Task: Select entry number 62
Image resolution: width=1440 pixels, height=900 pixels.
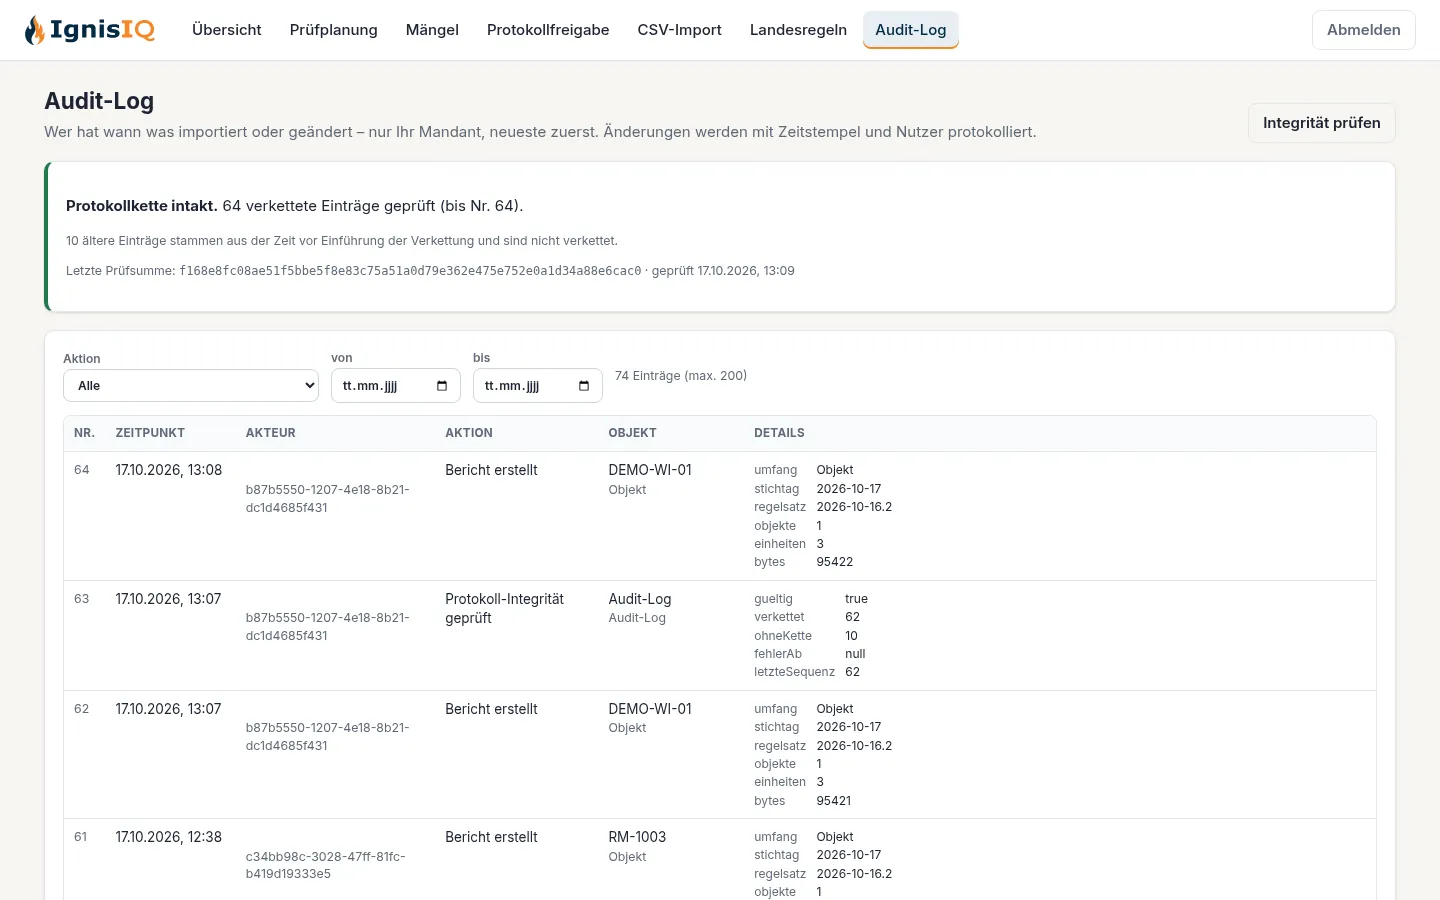Action: click(x=82, y=709)
